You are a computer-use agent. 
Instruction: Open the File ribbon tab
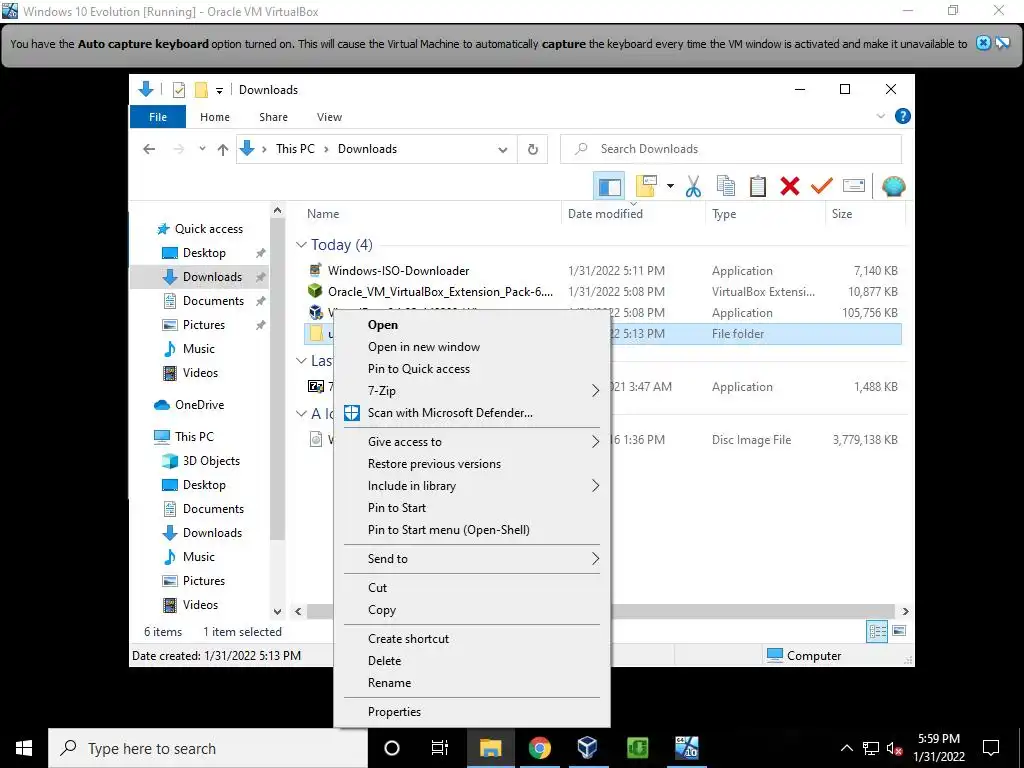click(158, 117)
